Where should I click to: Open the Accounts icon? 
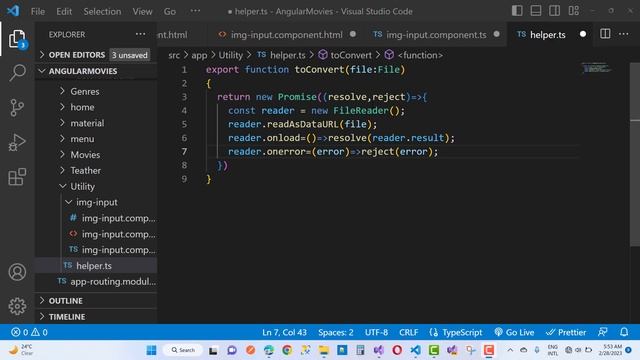pos(17,272)
